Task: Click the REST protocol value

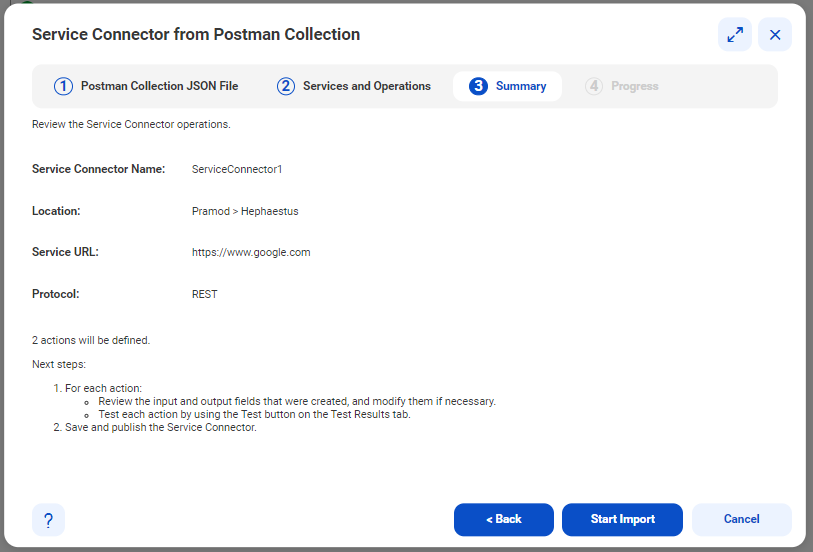Action: click(205, 294)
